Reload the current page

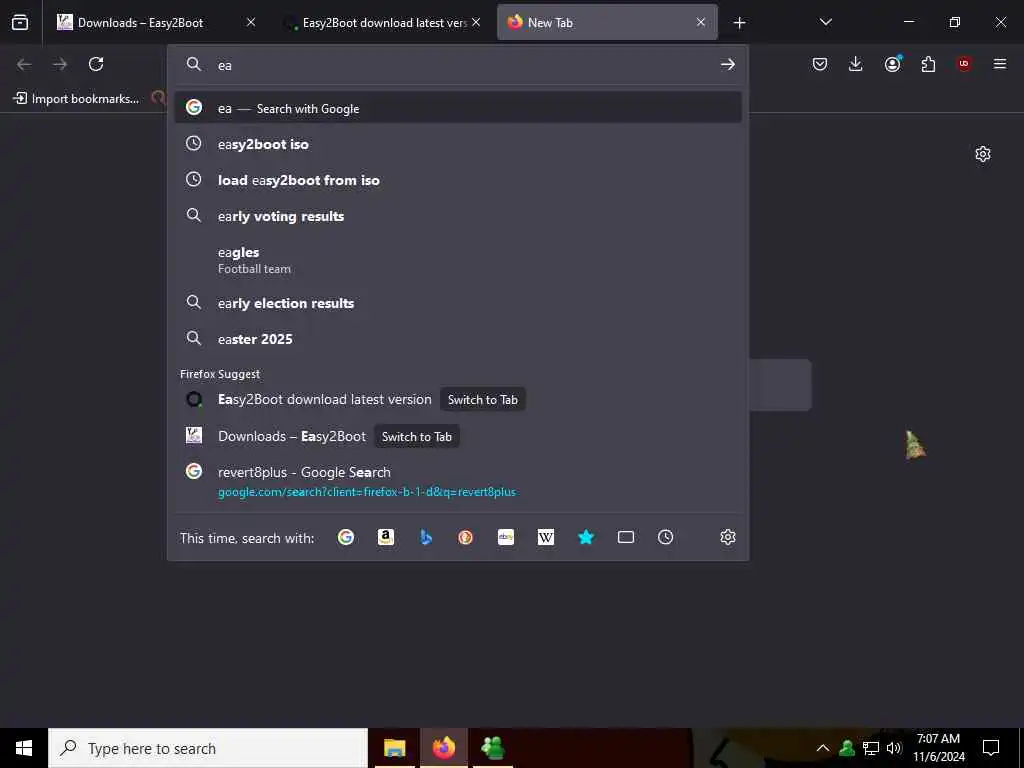[96, 64]
